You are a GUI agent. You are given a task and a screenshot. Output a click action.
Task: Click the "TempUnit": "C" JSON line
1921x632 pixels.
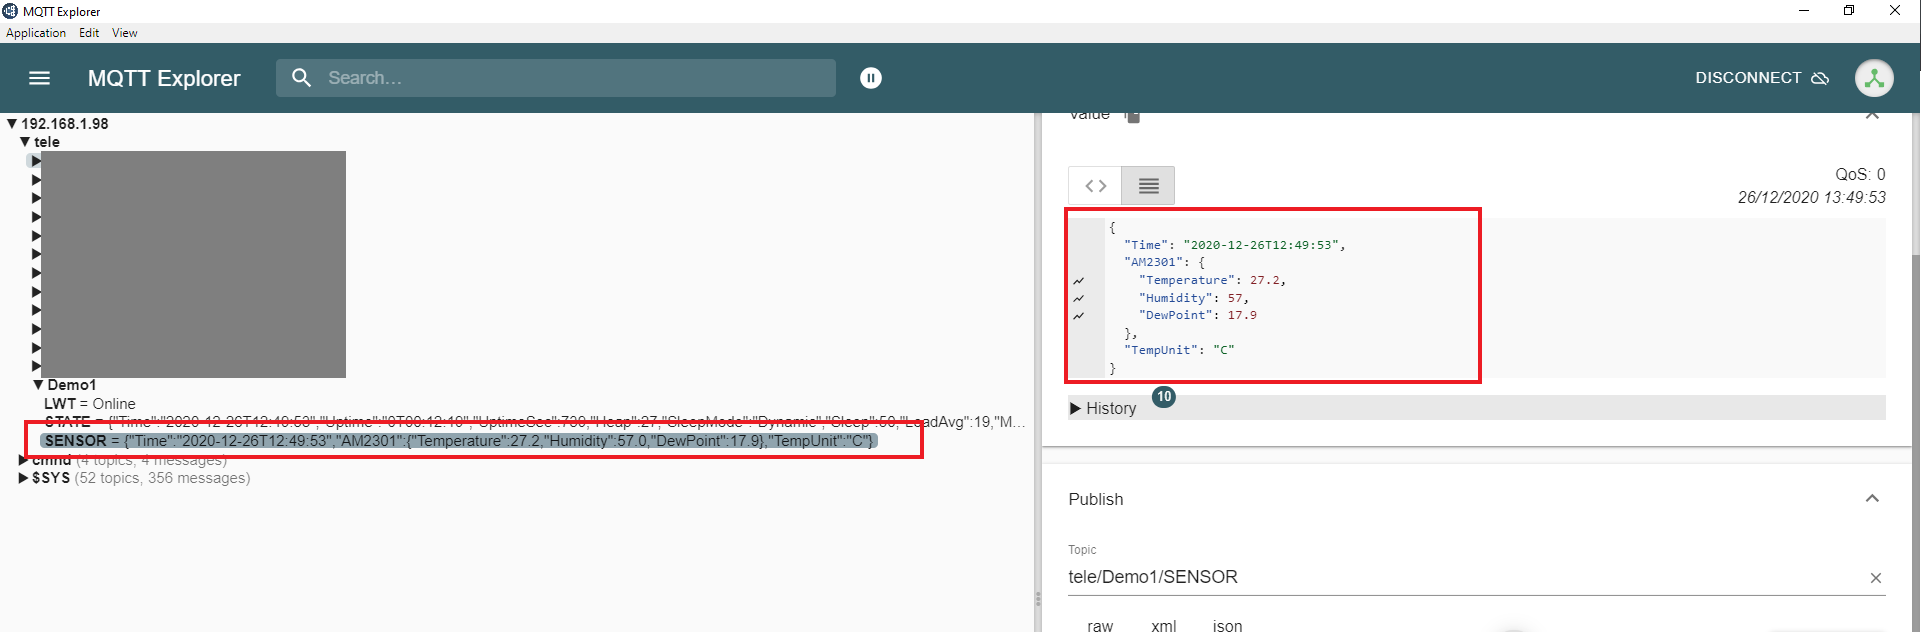point(1179,350)
